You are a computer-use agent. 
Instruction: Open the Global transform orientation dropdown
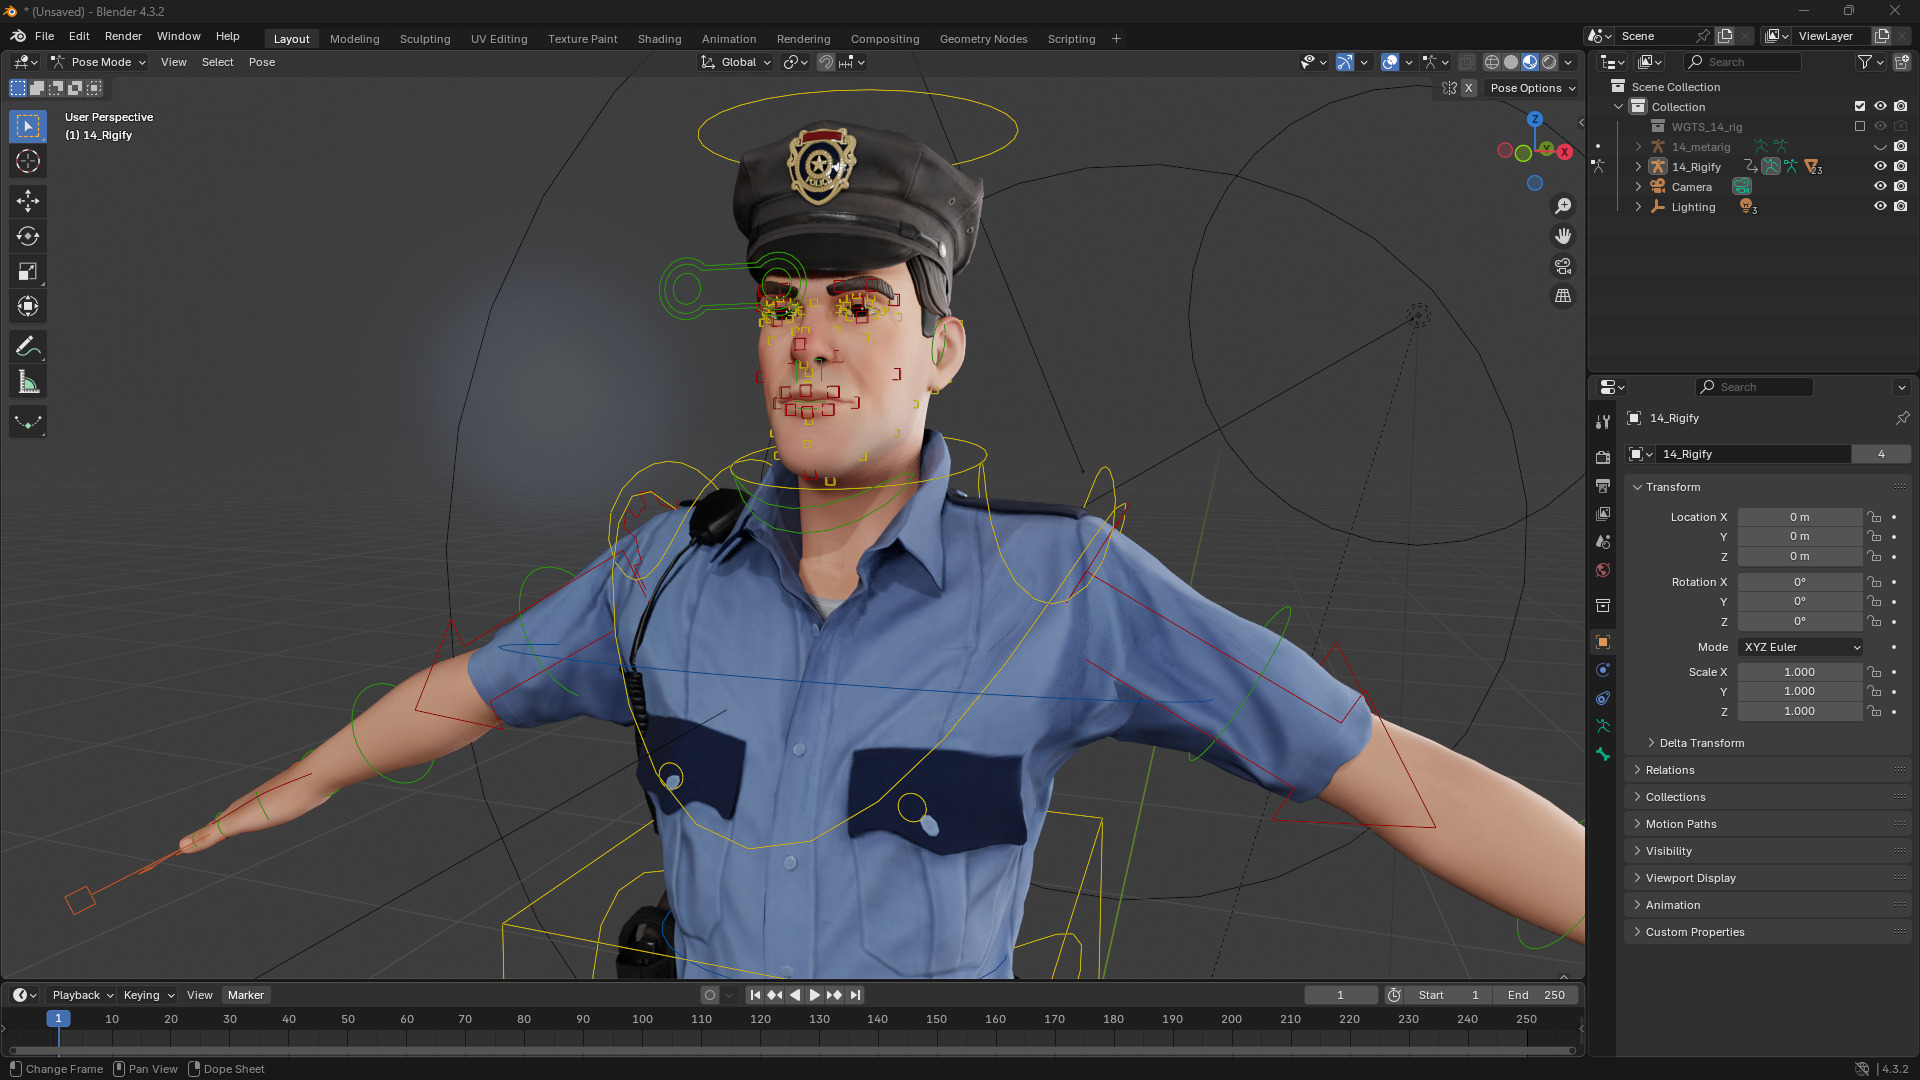tap(736, 62)
